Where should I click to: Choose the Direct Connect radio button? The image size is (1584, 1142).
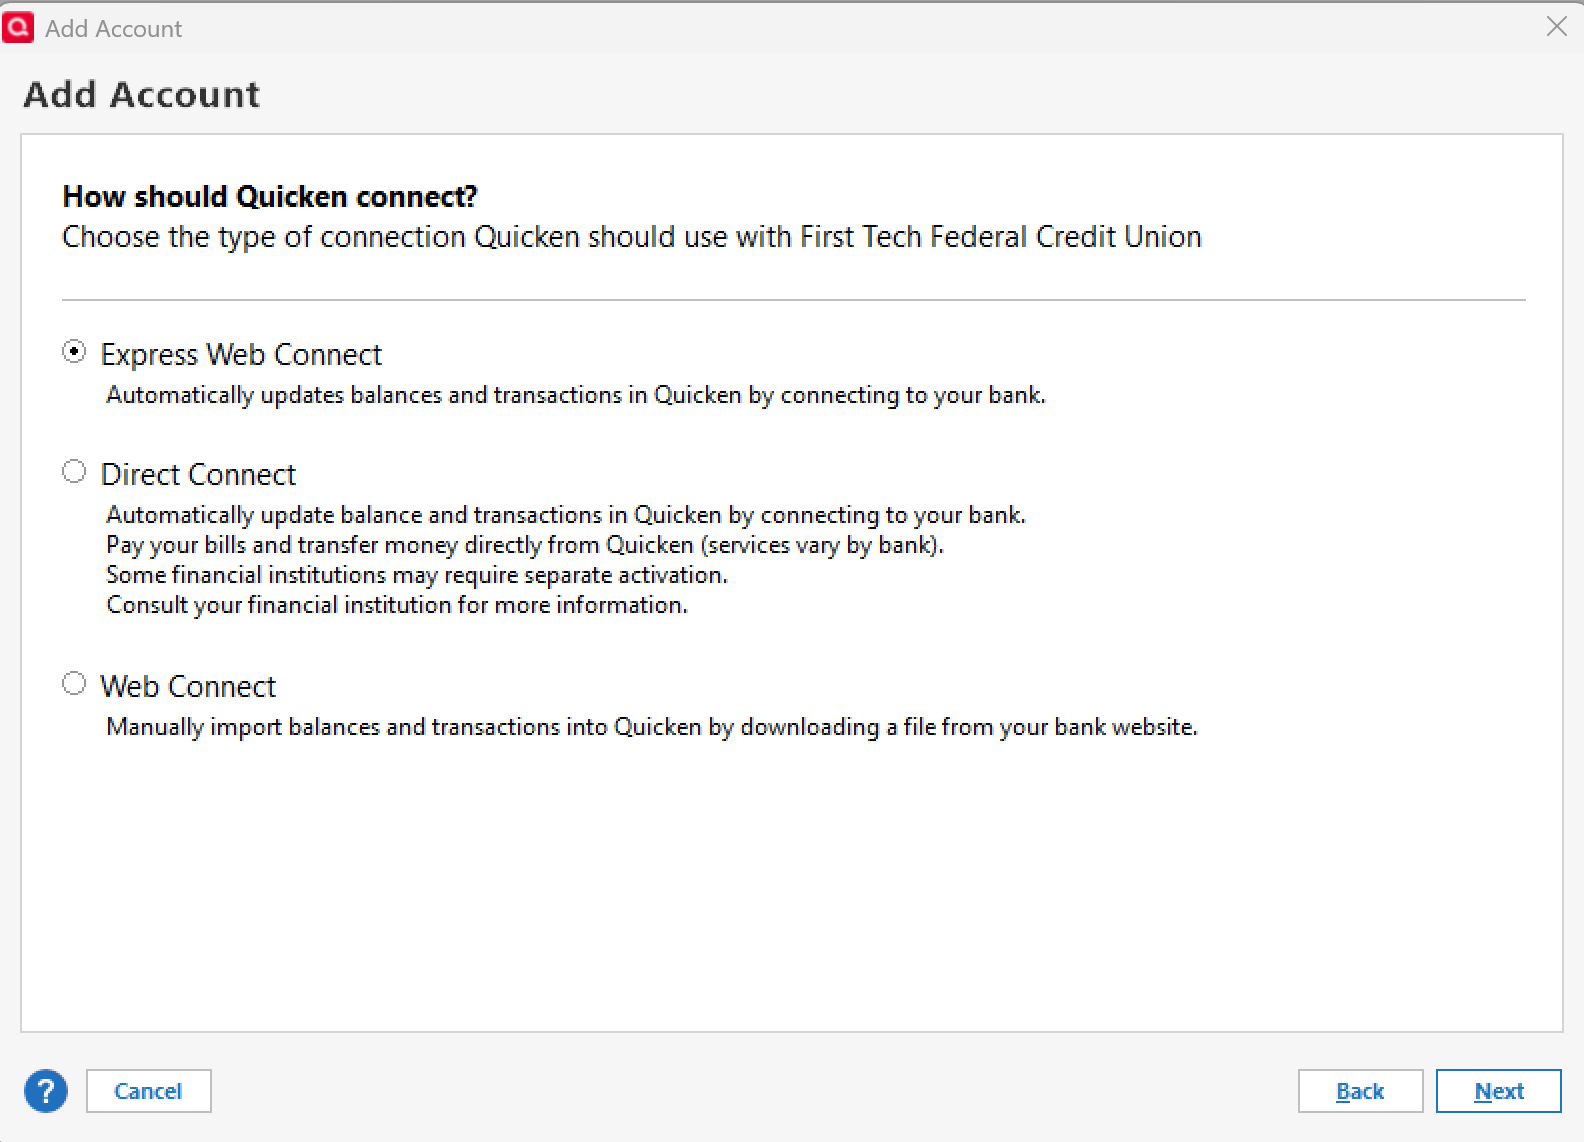[74, 472]
